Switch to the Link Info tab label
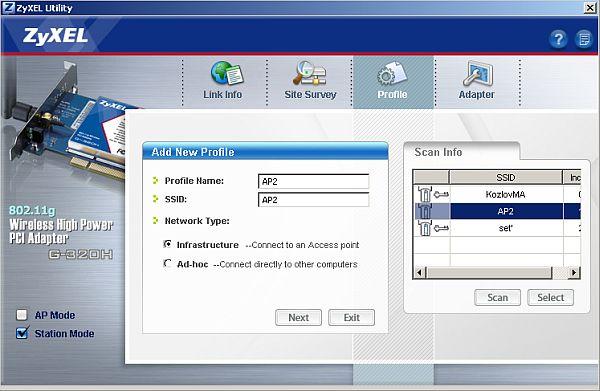 tap(222, 94)
